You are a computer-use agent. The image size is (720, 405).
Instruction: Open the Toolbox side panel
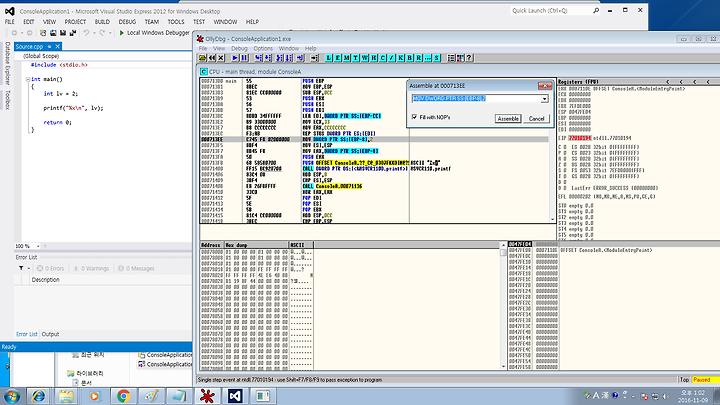[7, 100]
